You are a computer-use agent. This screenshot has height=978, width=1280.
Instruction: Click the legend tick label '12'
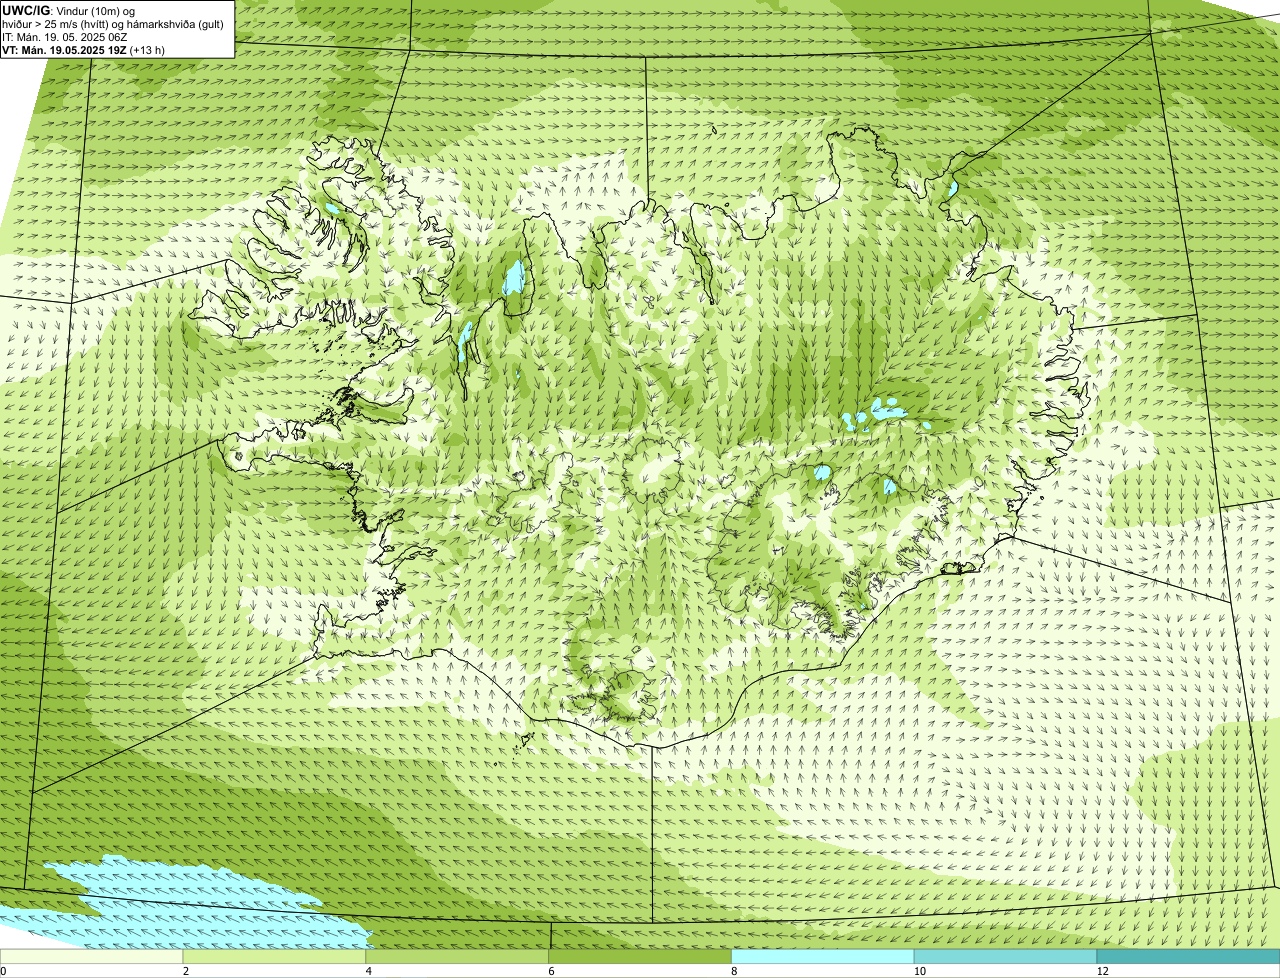(x=1102, y=971)
